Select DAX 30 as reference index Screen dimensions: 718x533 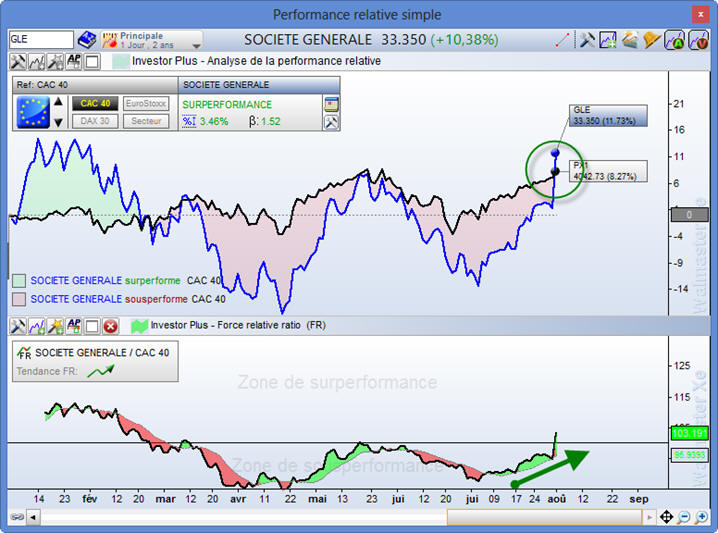[95, 121]
